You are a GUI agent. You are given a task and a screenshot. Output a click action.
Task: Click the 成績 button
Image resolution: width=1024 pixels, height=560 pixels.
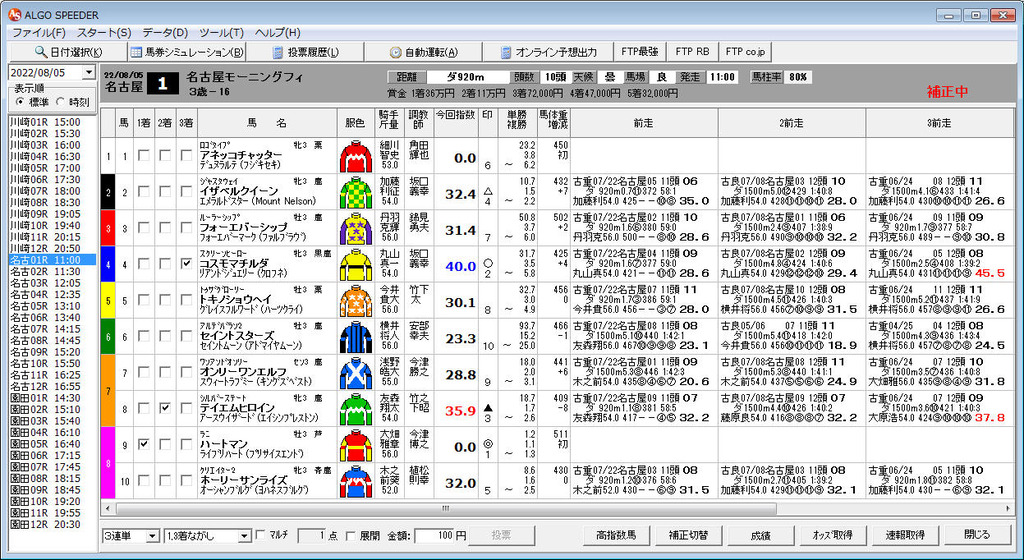coord(760,535)
